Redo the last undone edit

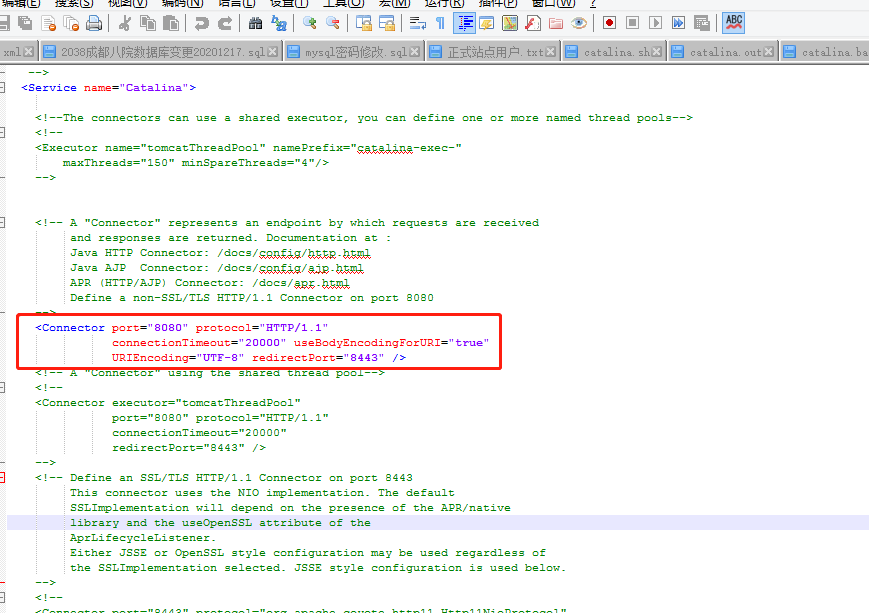(x=225, y=23)
